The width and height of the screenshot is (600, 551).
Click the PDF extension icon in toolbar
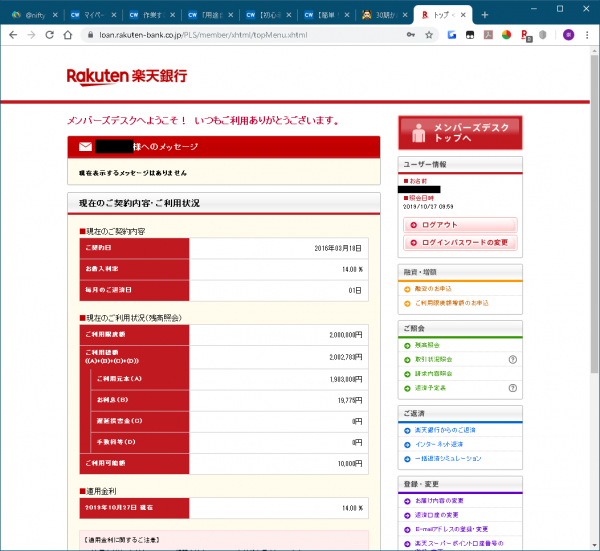pyautogui.click(x=488, y=35)
